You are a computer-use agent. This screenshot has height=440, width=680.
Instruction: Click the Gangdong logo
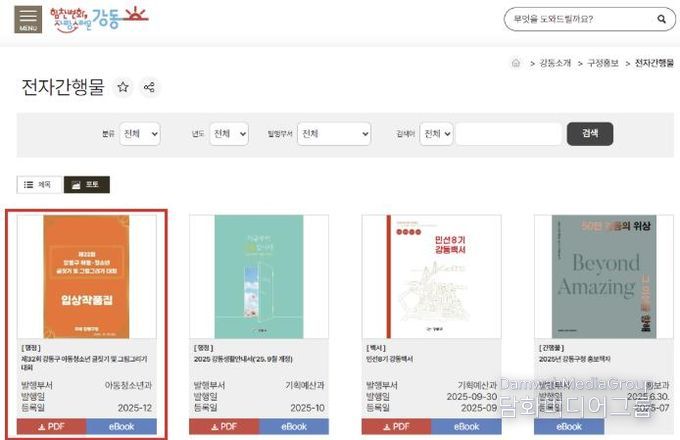coord(103,17)
